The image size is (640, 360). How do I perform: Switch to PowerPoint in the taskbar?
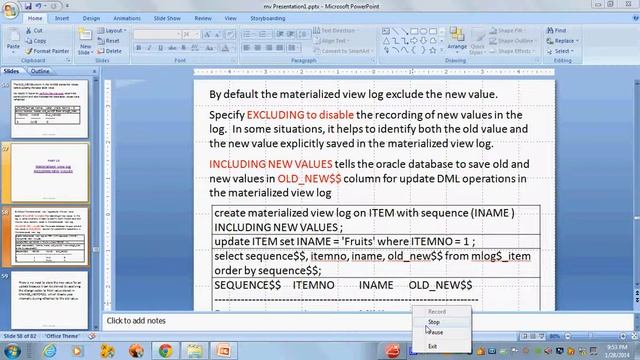[x=224, y=351]
